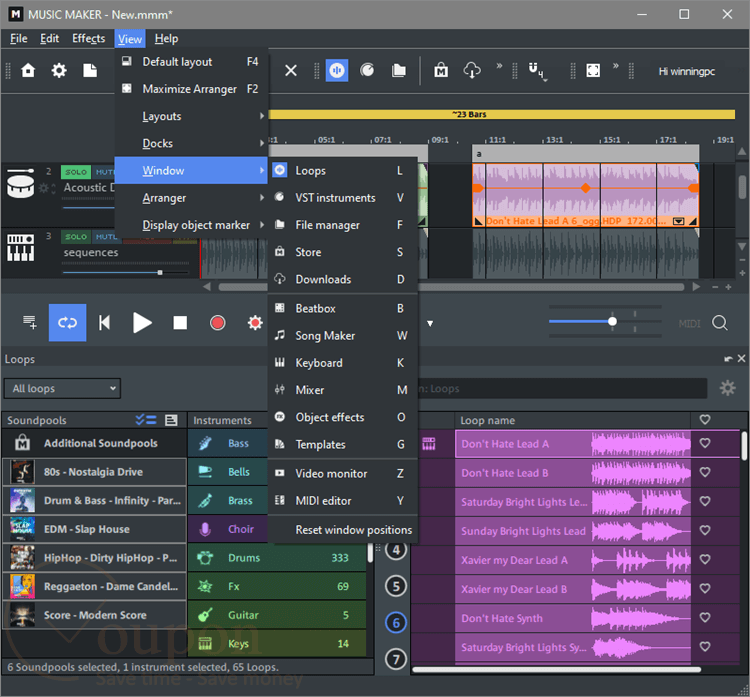Select pitch level 5 circle
This screenshot has height=697, width=750.
click(x=396, y=586)
